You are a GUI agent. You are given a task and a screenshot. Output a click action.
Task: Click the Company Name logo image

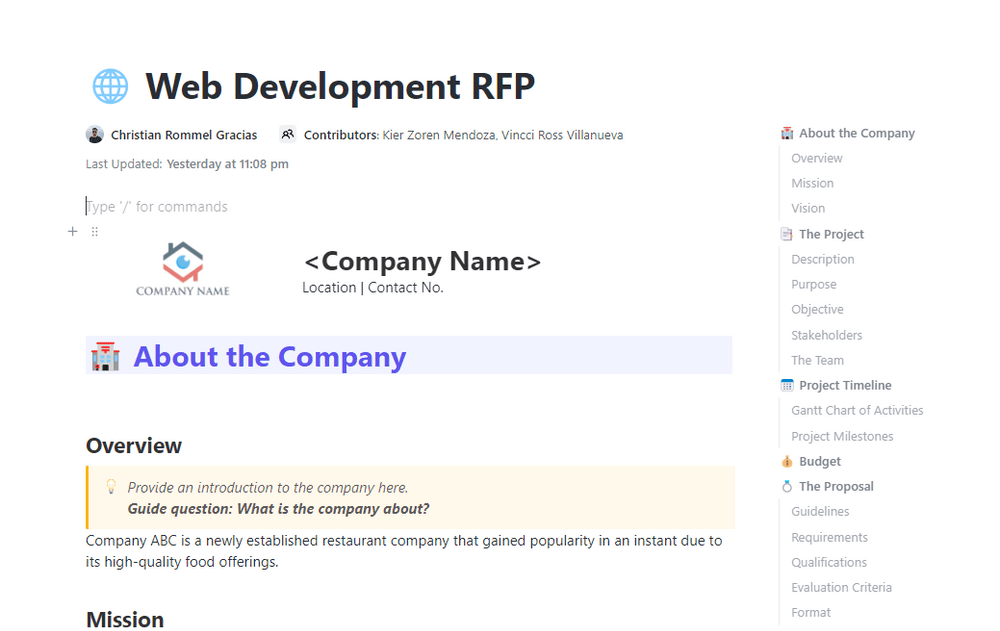[183, 268]
